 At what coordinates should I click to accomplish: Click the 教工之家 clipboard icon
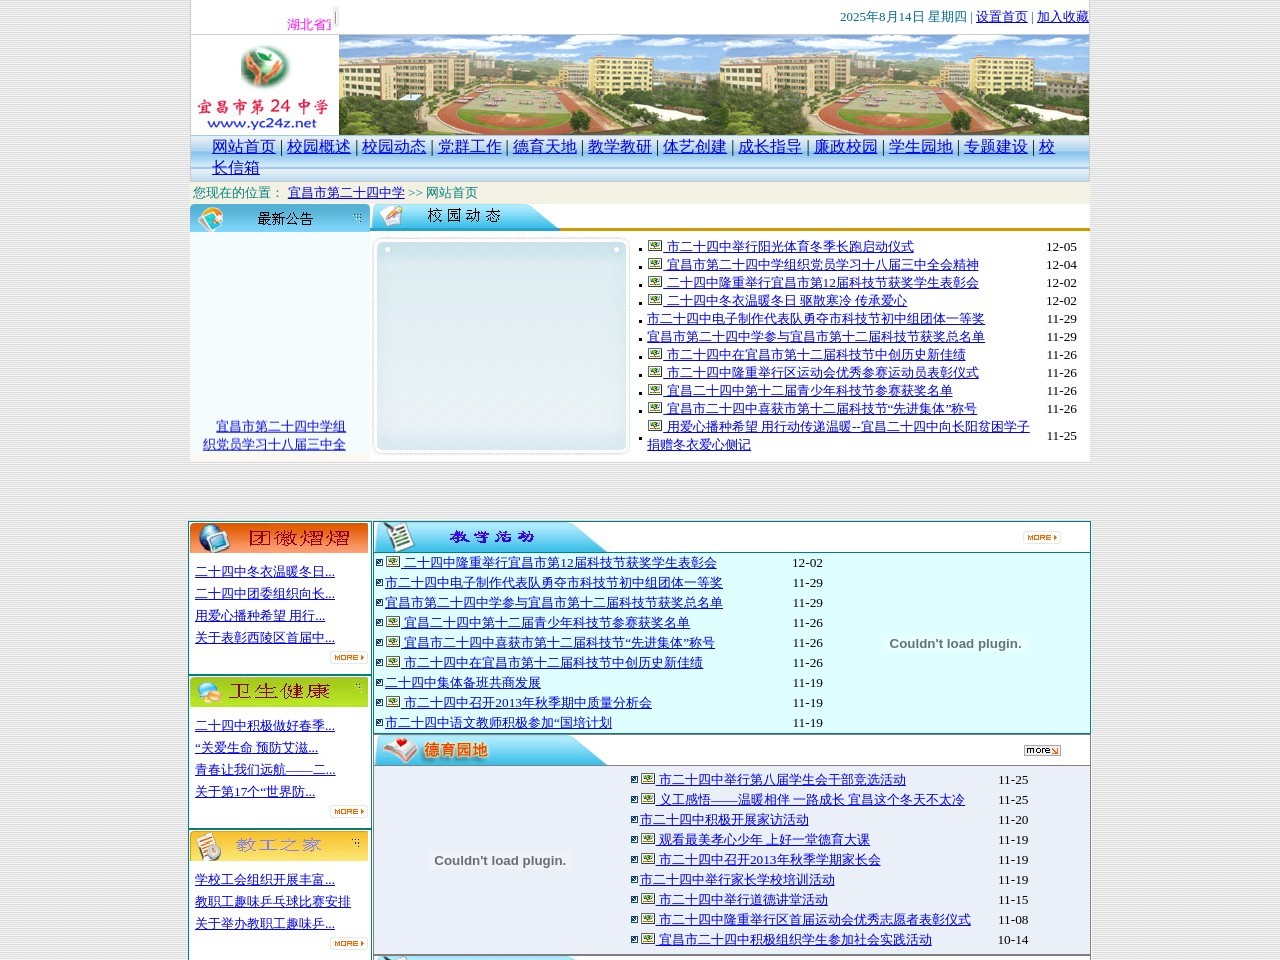pyautogui.click(x=209, y=845)
